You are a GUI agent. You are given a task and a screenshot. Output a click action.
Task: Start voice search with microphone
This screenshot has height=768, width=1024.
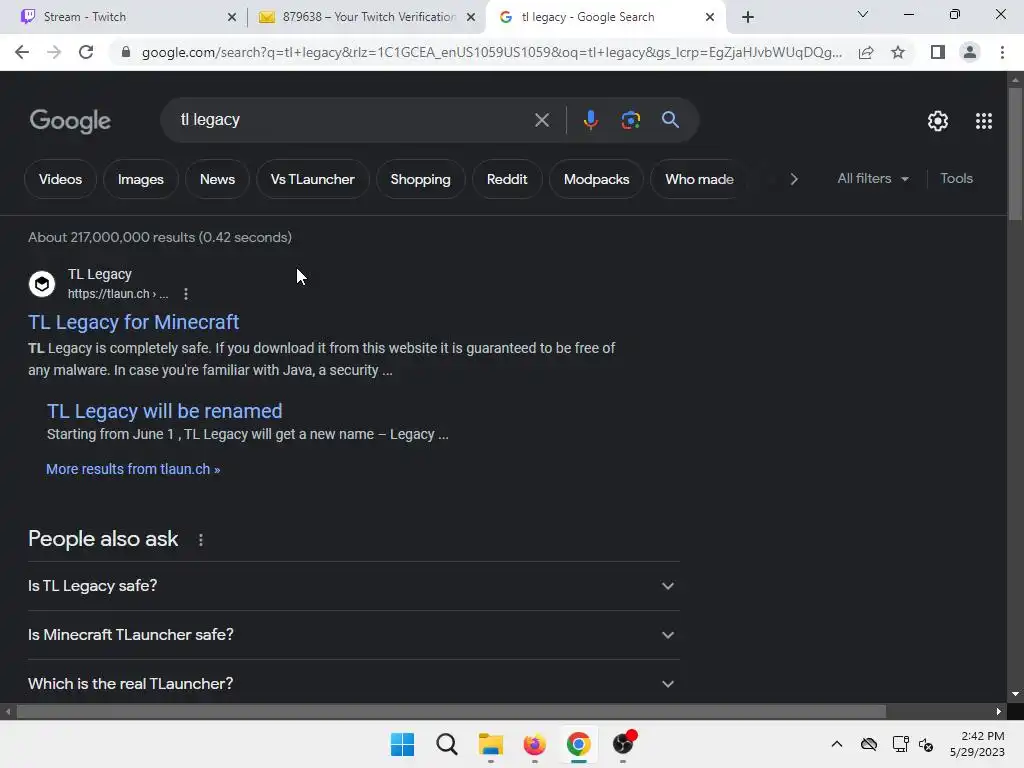click(590, 120)
